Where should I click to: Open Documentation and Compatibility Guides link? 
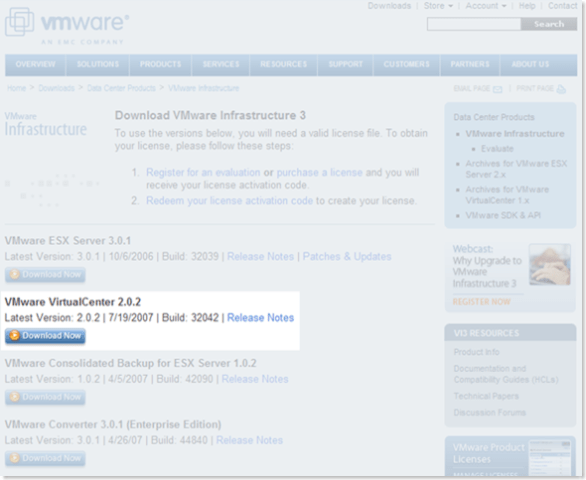[506, 374]
